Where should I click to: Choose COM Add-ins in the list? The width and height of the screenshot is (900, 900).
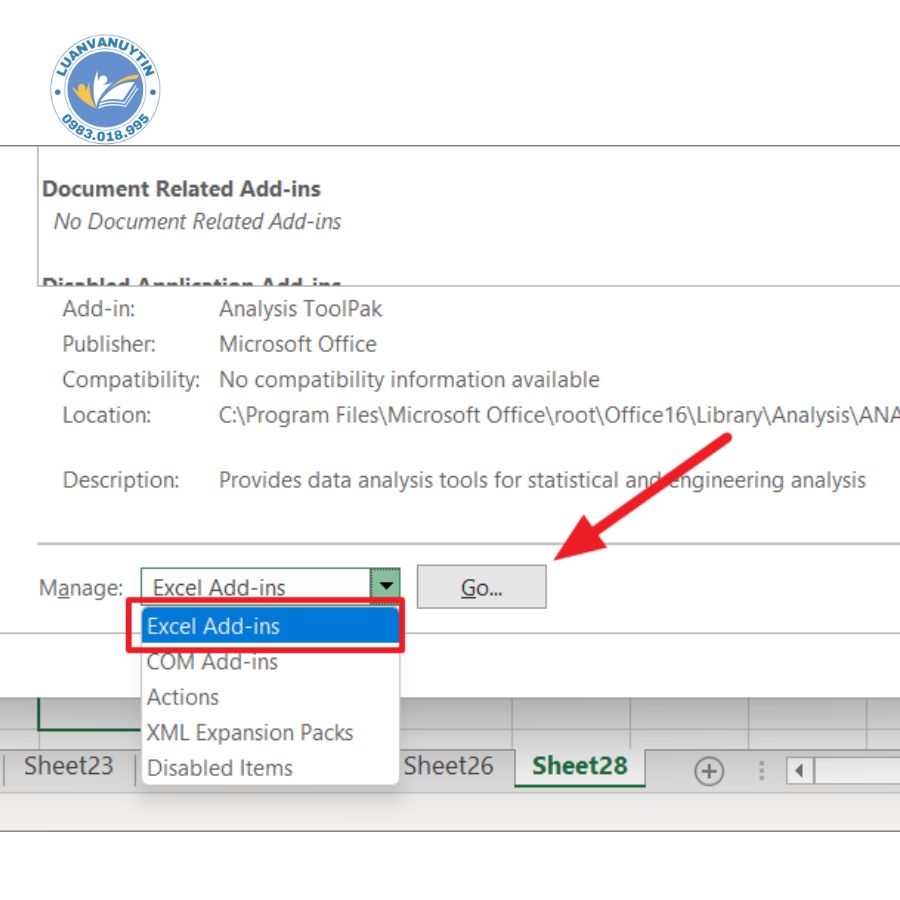[x=212, y=662]
